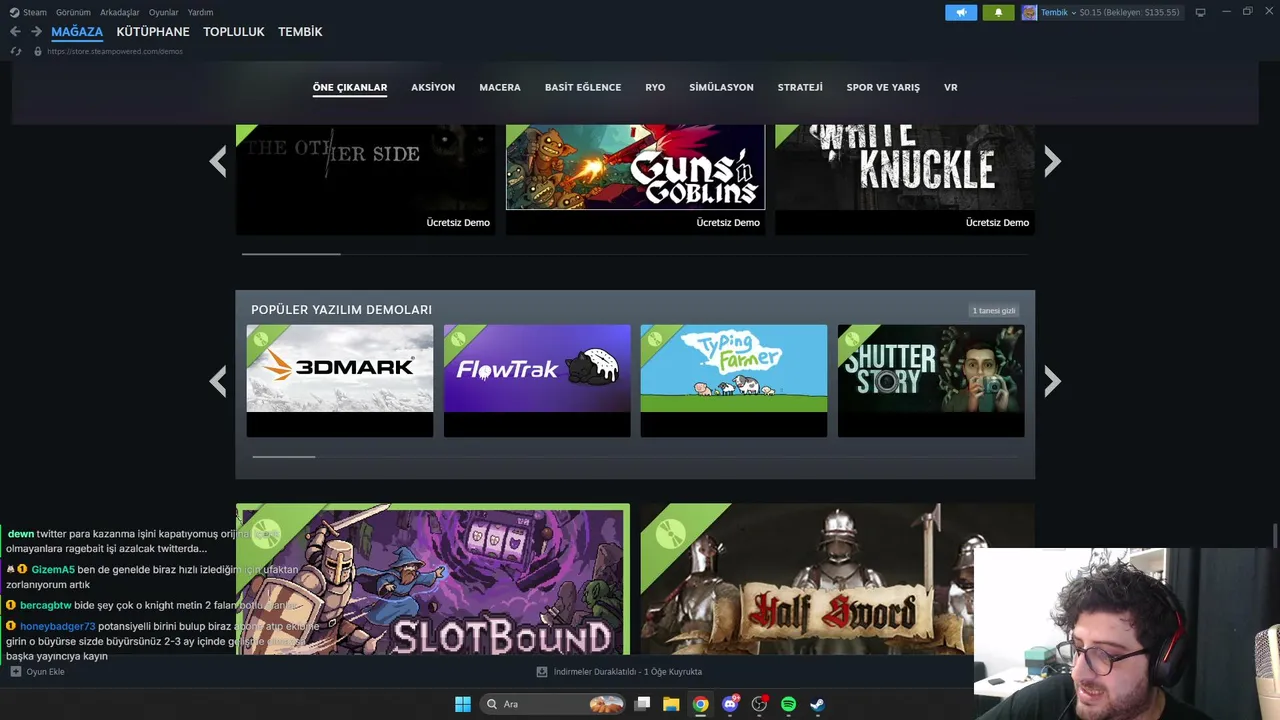This screenshot has width=1280, height=720.
Task: Open the Arkadaşlar menu
Action: (120, 12)
